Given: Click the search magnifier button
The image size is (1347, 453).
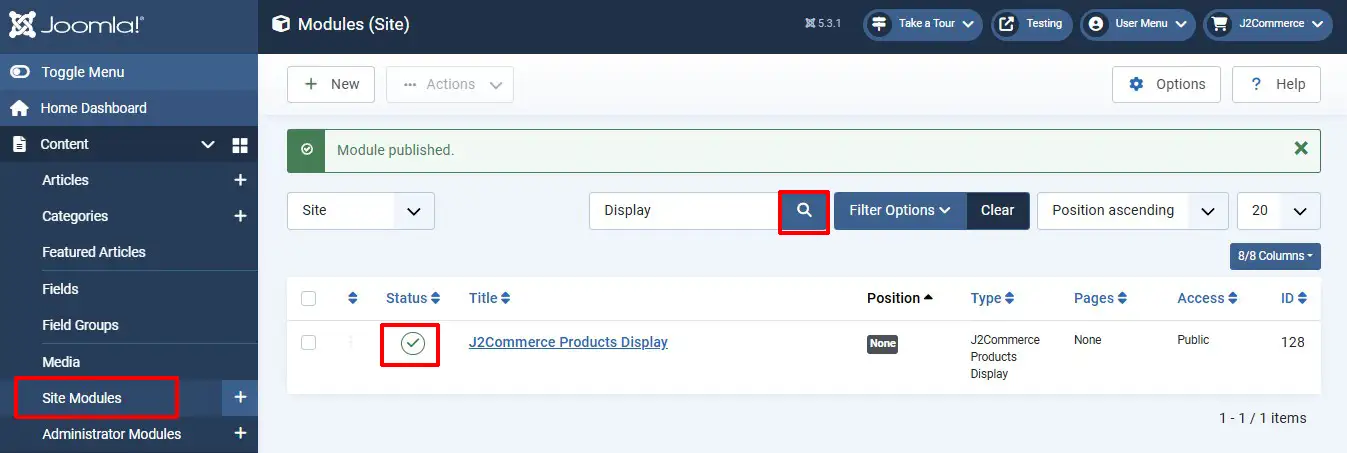Looking at the screenshot, I should [x=804, y=211].
